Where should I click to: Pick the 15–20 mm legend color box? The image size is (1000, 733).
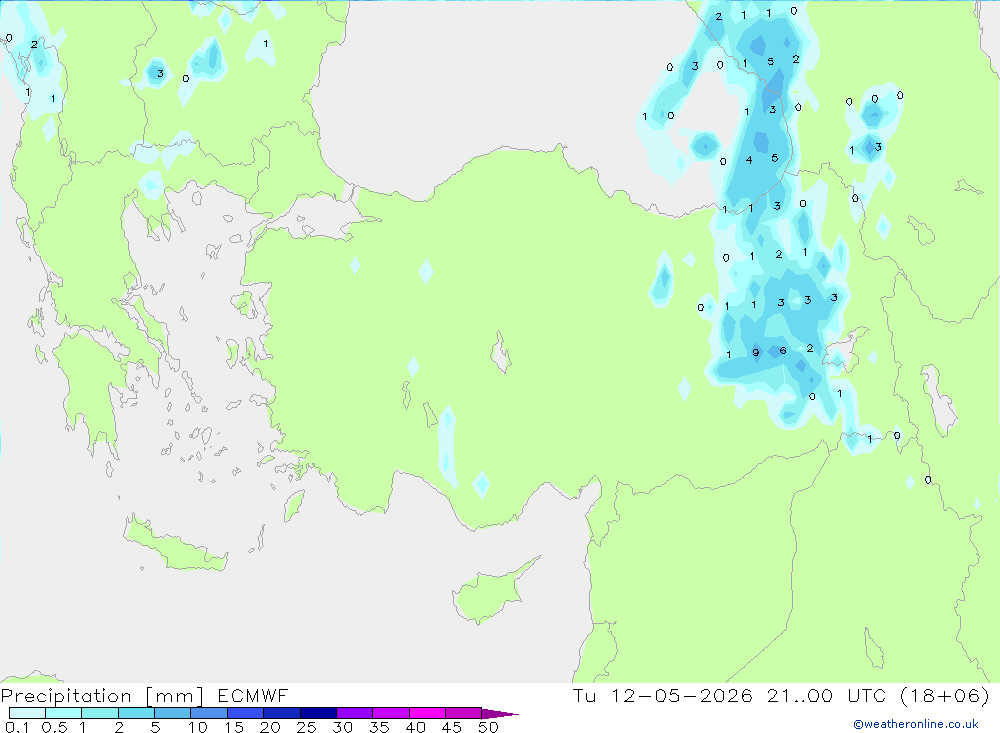[246, 713]
